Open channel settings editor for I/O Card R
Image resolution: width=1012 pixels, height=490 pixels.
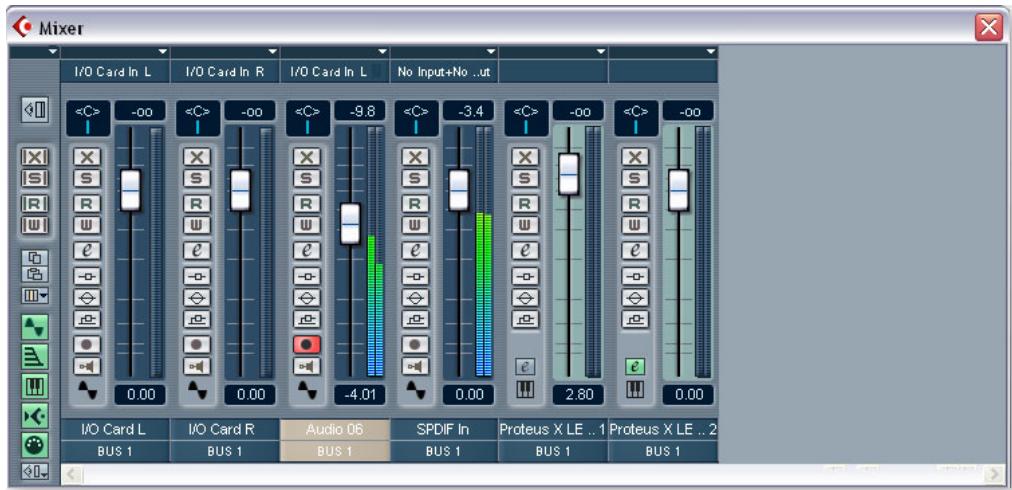(196, 250)
